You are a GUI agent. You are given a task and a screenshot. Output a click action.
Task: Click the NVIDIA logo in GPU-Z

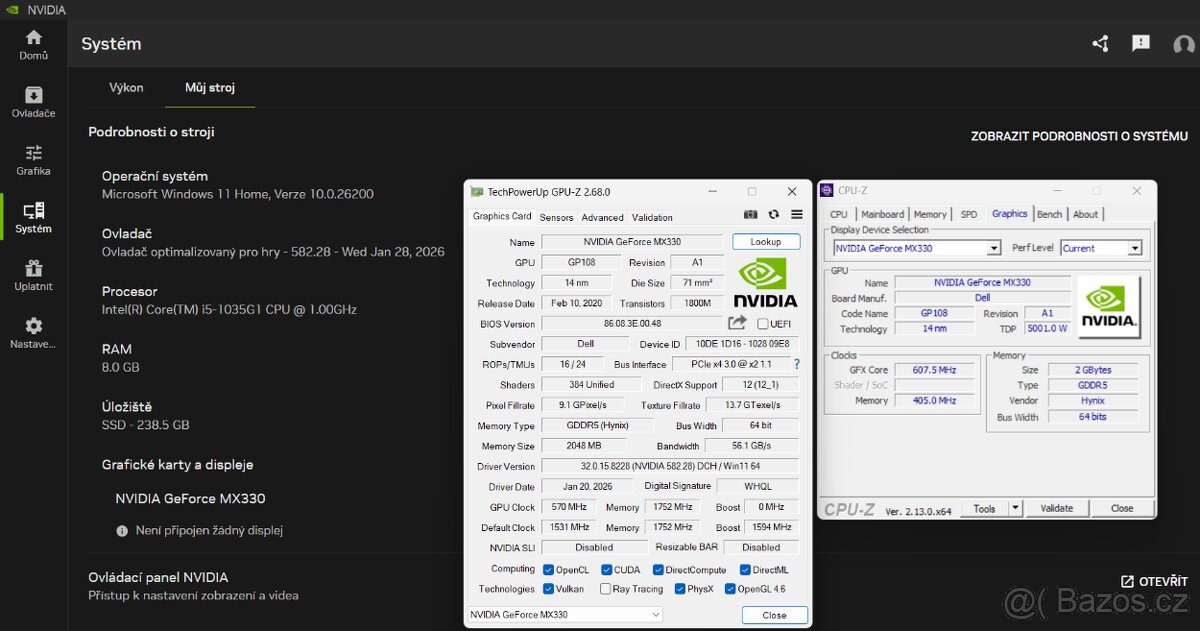tap(766, 282)
